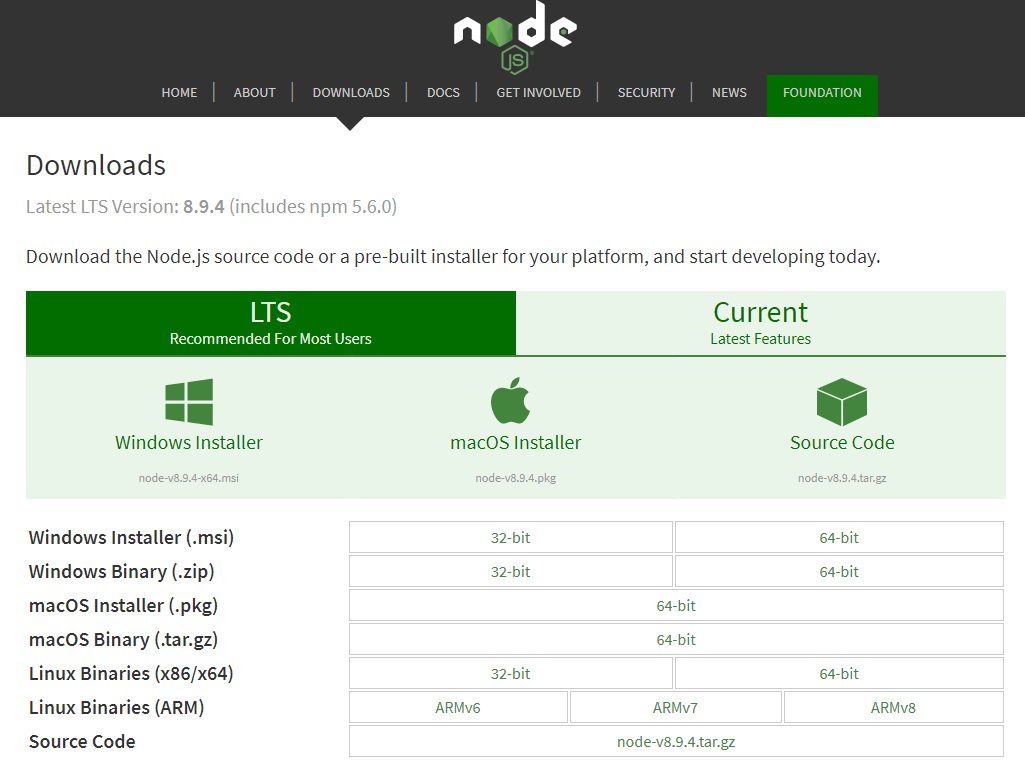Click the Node.js logo in header
Screen dimensions: 1025x778
pyautogui.click(x=515, y=37)
